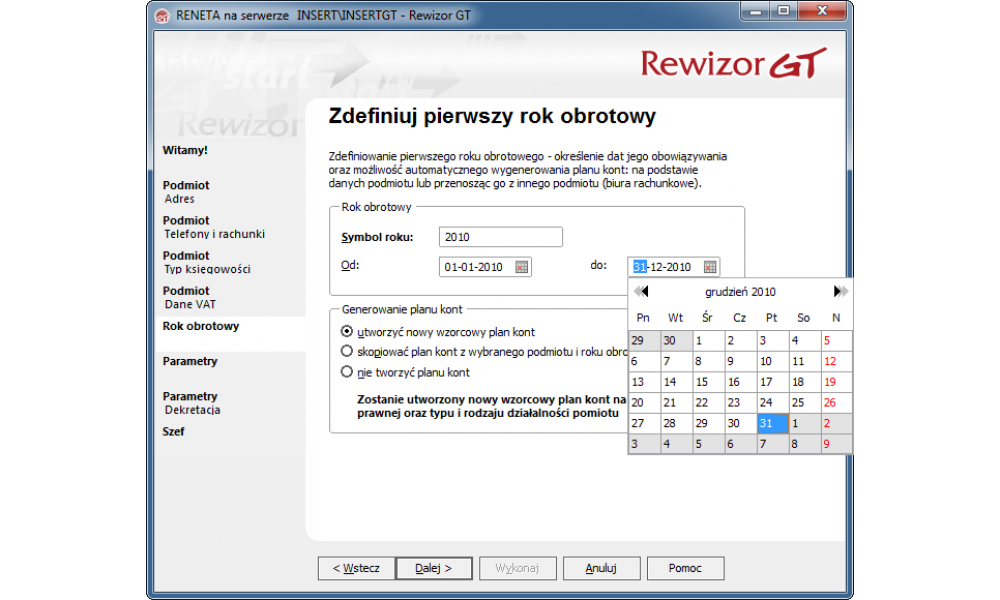1000x600 pixels.
Task: Select December 19 in the calendar
Action: point(836,382)
